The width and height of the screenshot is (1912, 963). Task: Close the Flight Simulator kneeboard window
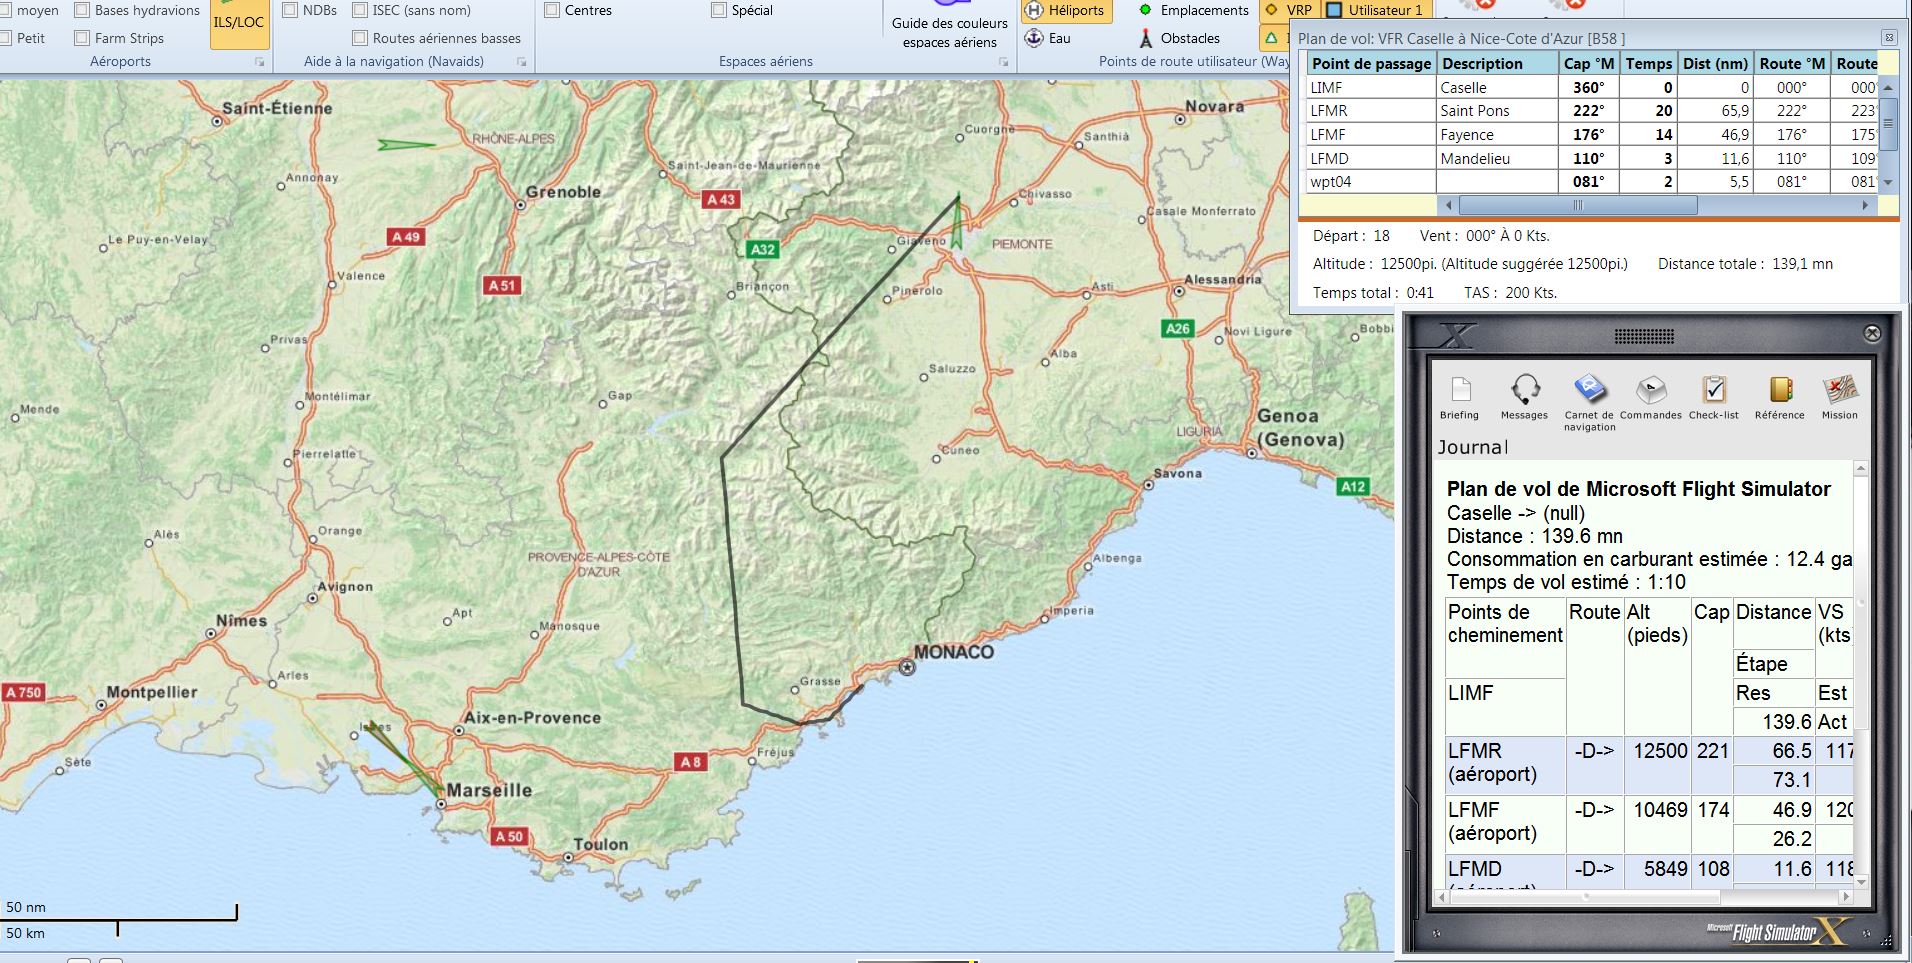[1873, 333]
